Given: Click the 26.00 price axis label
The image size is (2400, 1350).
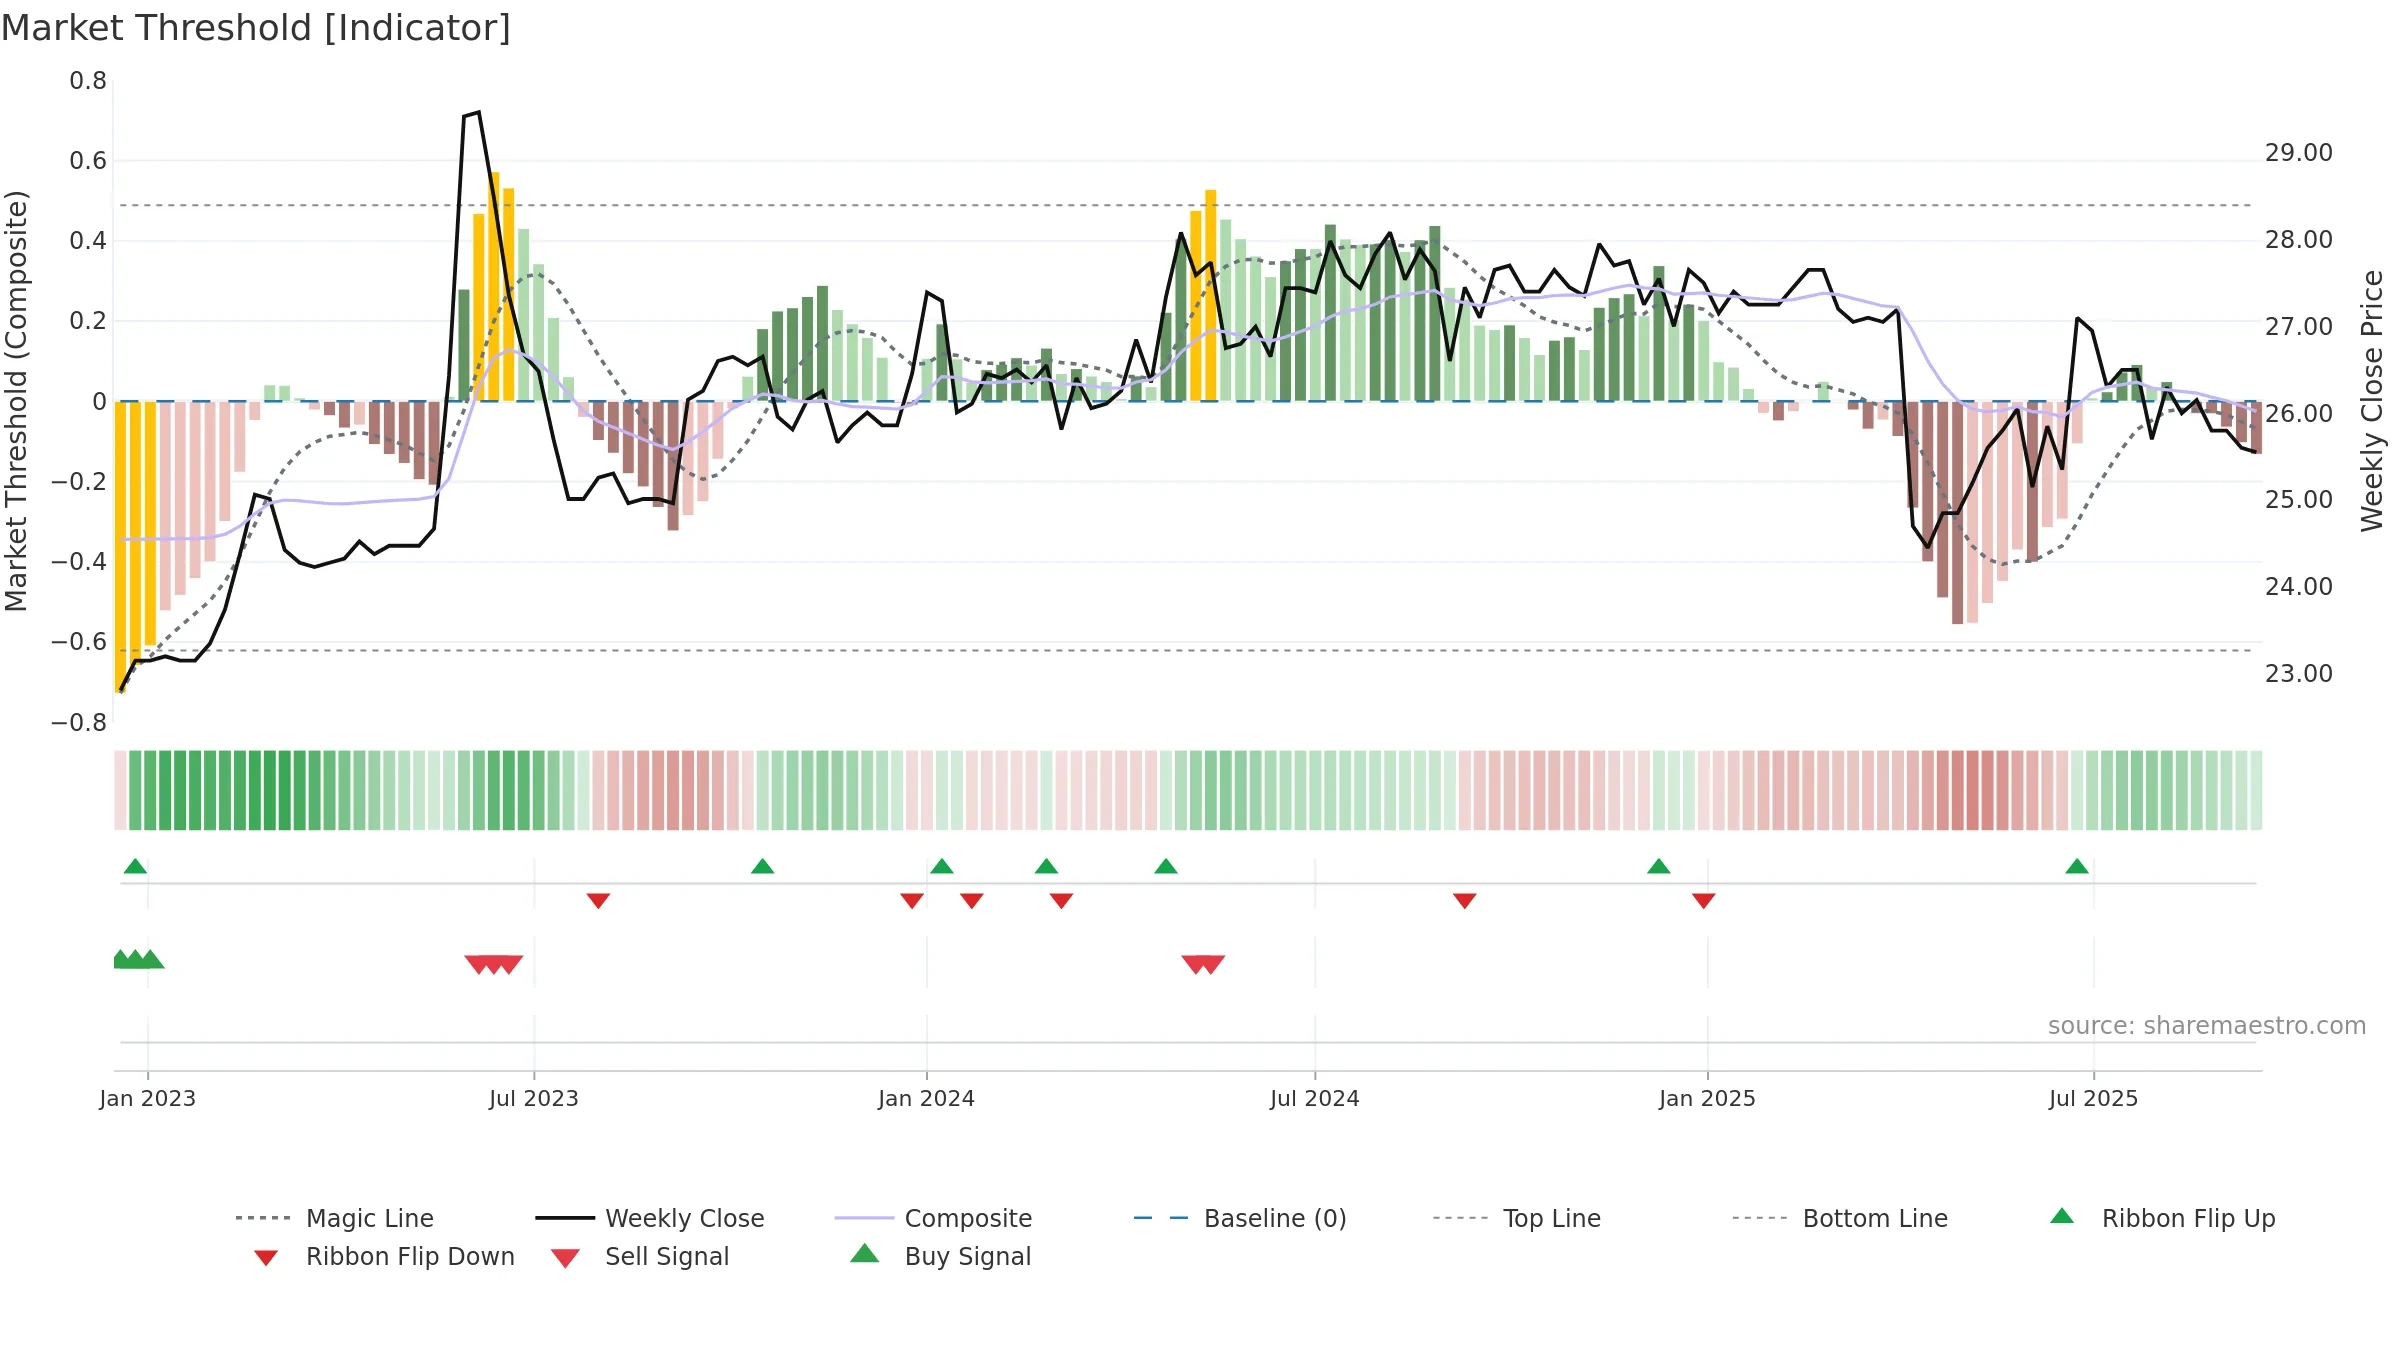Looking at the screenshot, I should 2299,413.
